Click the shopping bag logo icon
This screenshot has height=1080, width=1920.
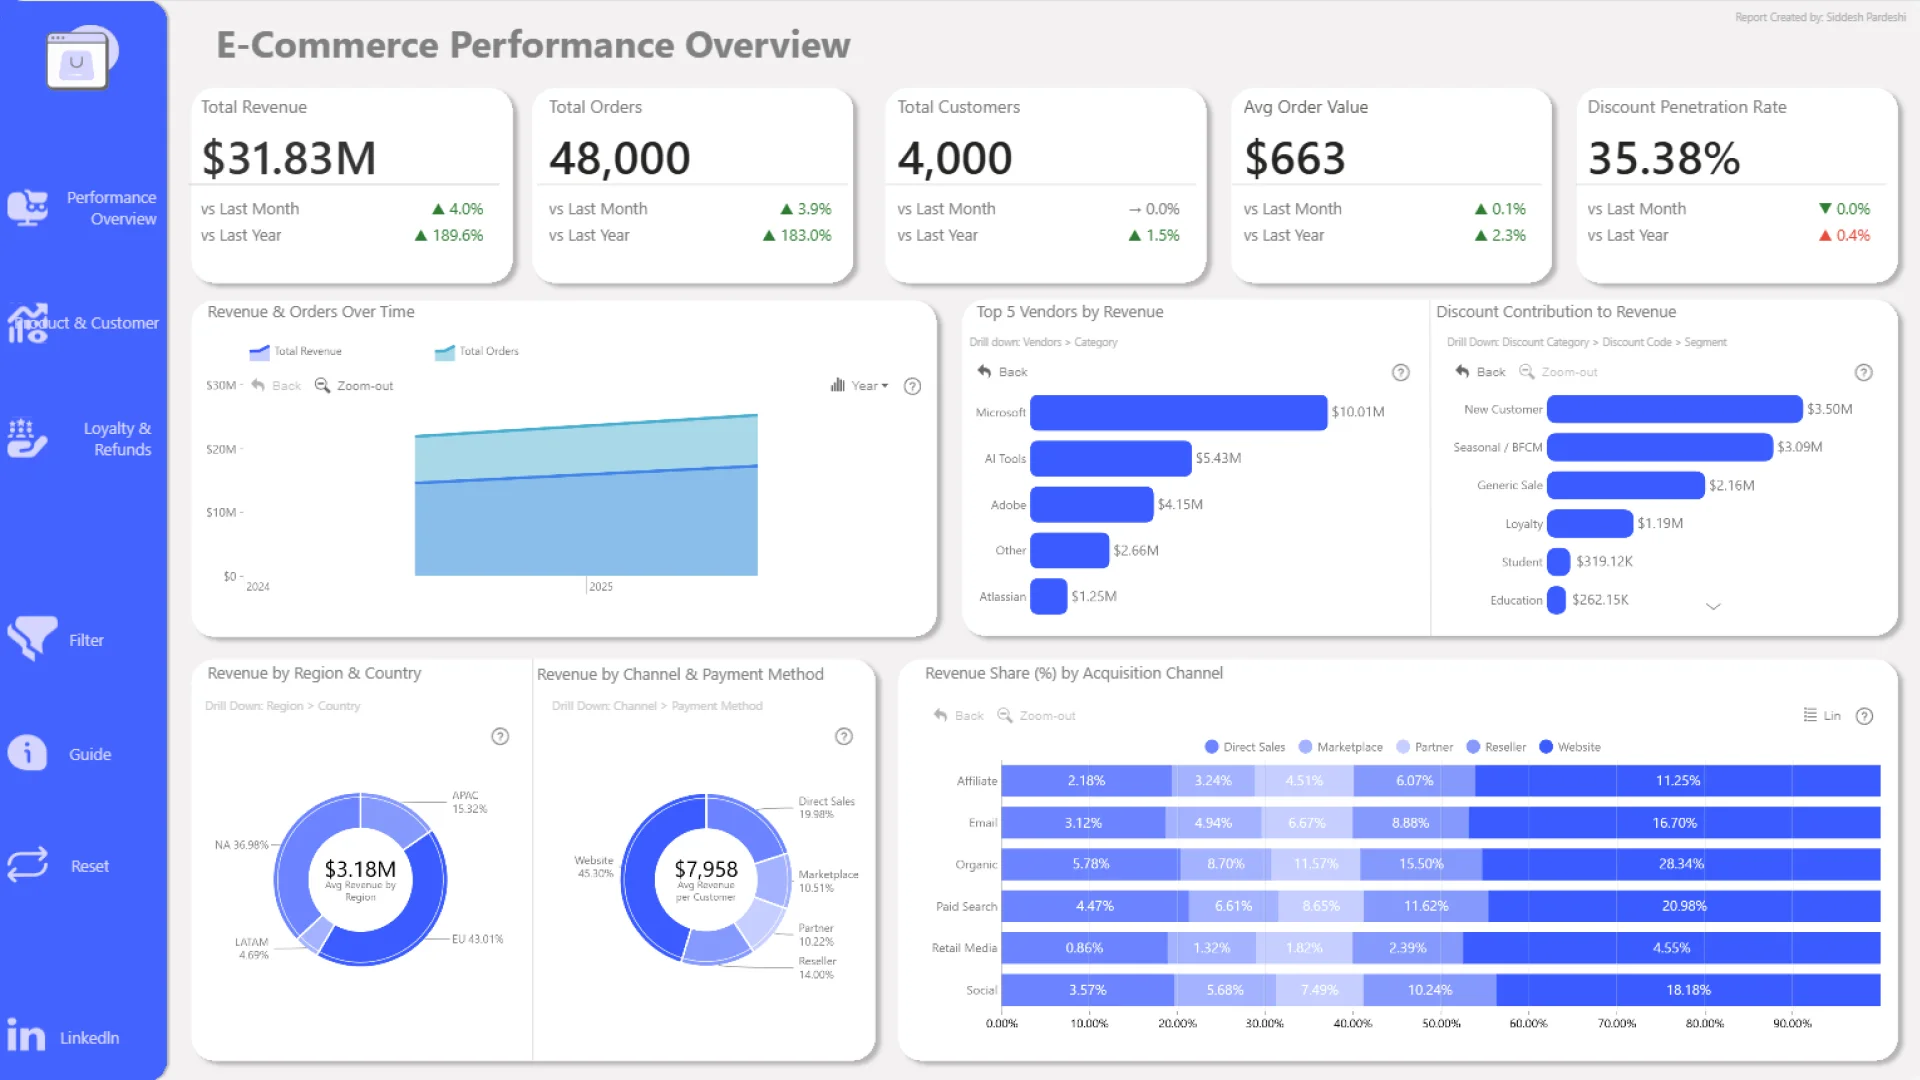[x=78, y=60]
